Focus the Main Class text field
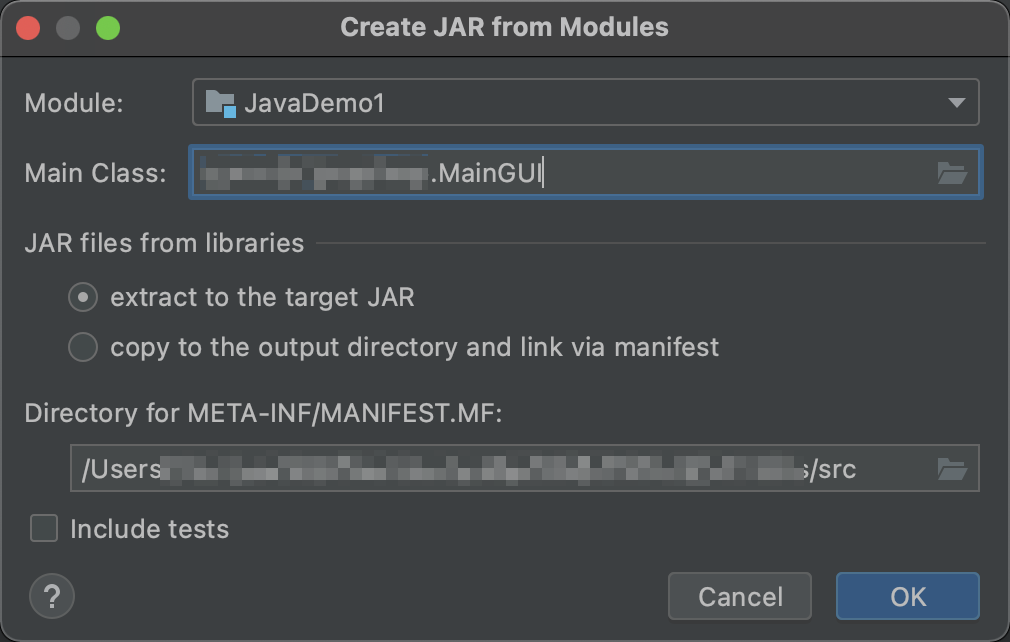The height and width of the screenshot is (642, 1010). tap(586, 173)
